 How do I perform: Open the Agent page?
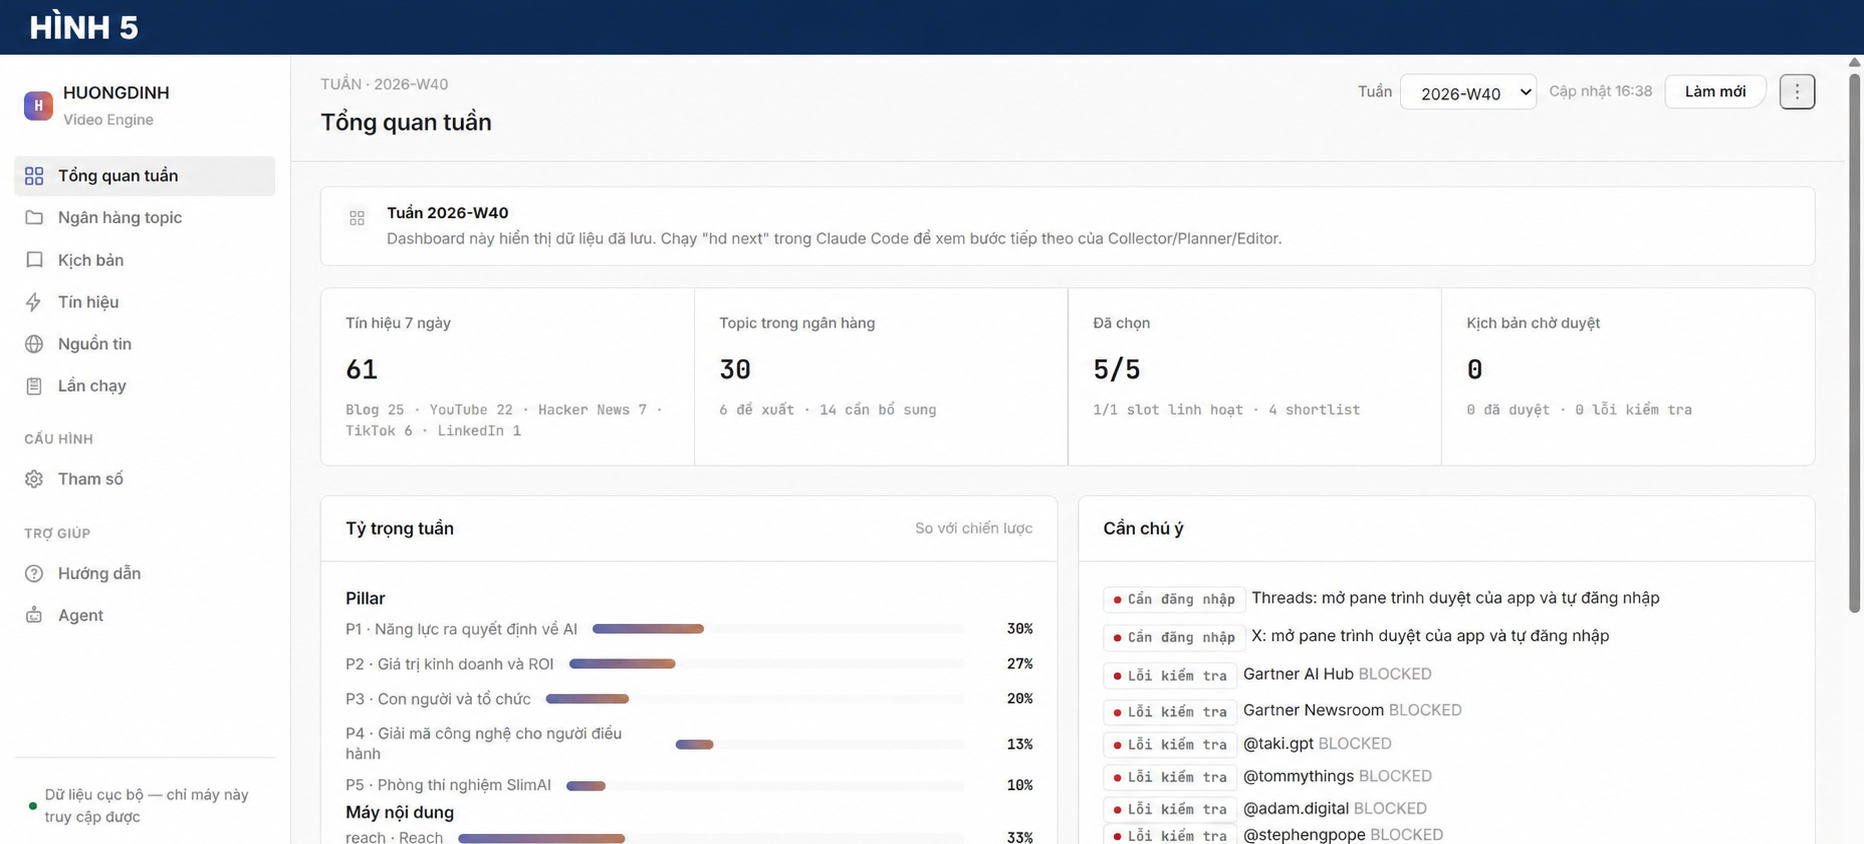145,616
